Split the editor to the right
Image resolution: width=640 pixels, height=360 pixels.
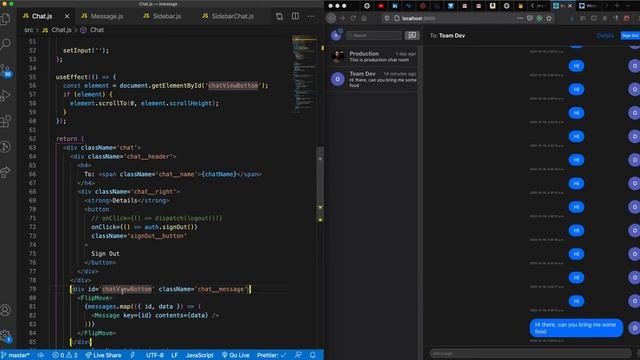coord(295,16)
